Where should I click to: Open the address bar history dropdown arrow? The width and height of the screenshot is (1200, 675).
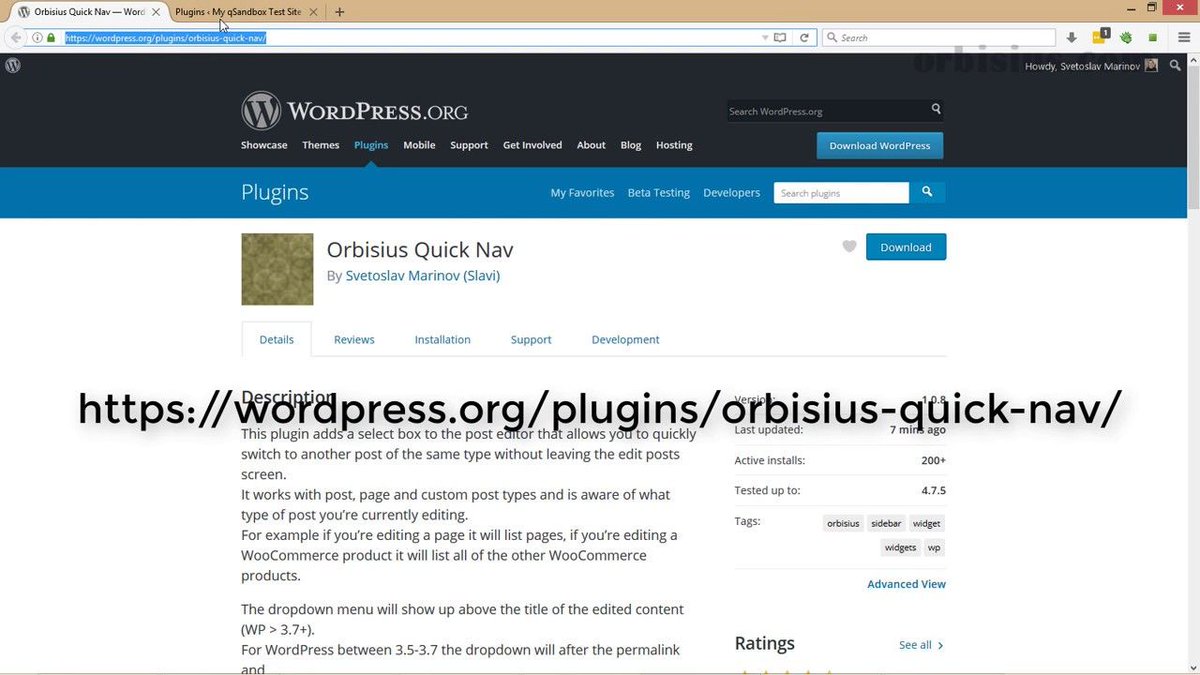coord(765,38)
